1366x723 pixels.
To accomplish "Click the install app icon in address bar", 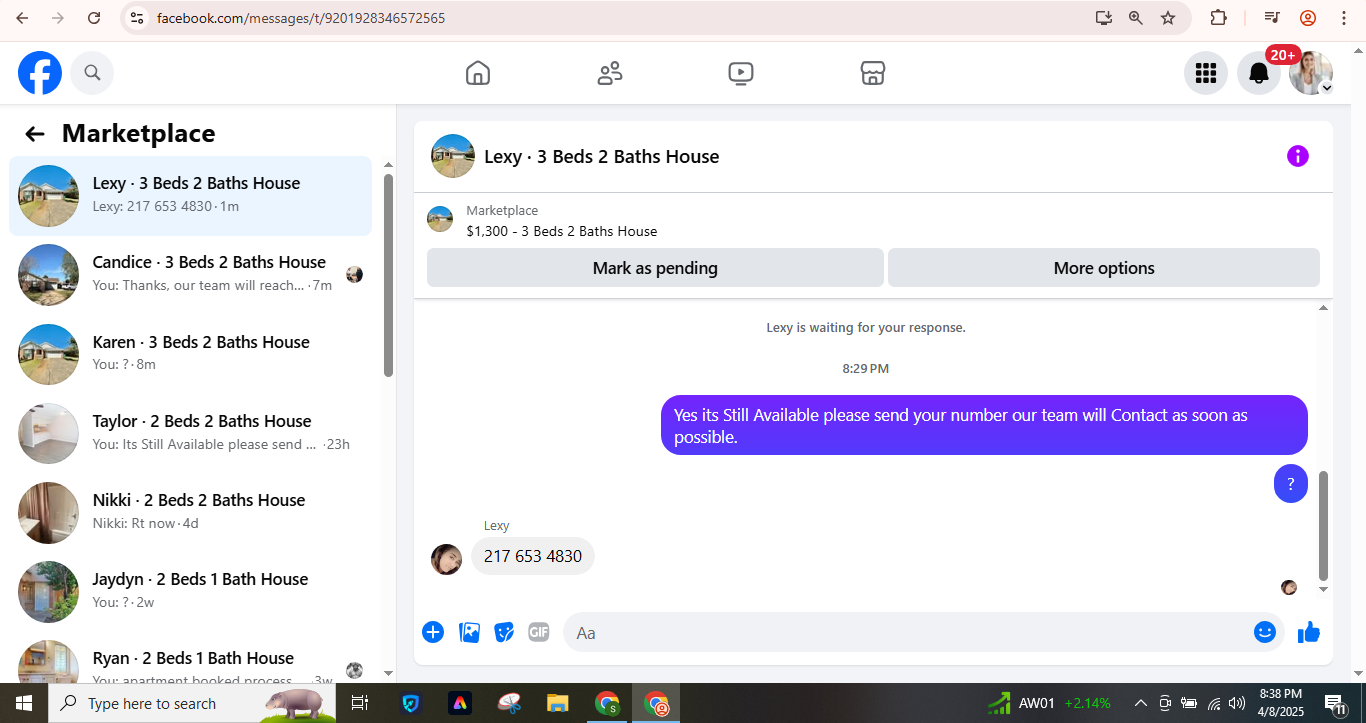I will pyautogui.click(x=1104, y=18).
